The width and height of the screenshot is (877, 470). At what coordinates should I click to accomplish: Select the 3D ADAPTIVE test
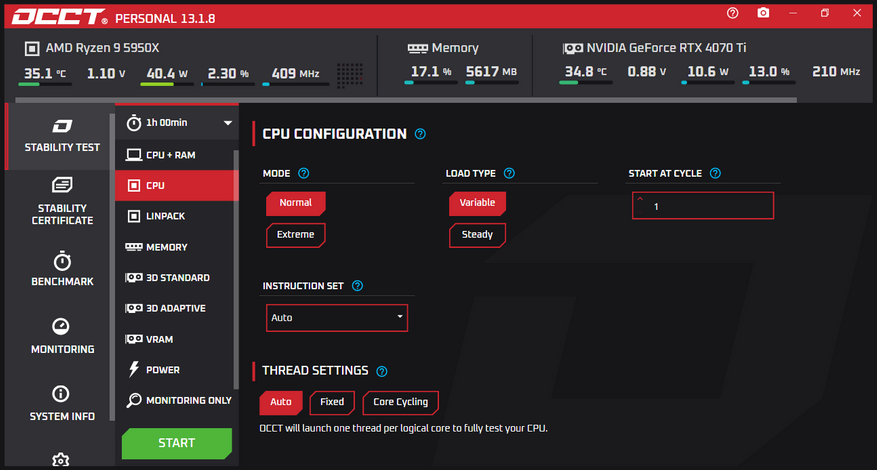coord(176,308)
